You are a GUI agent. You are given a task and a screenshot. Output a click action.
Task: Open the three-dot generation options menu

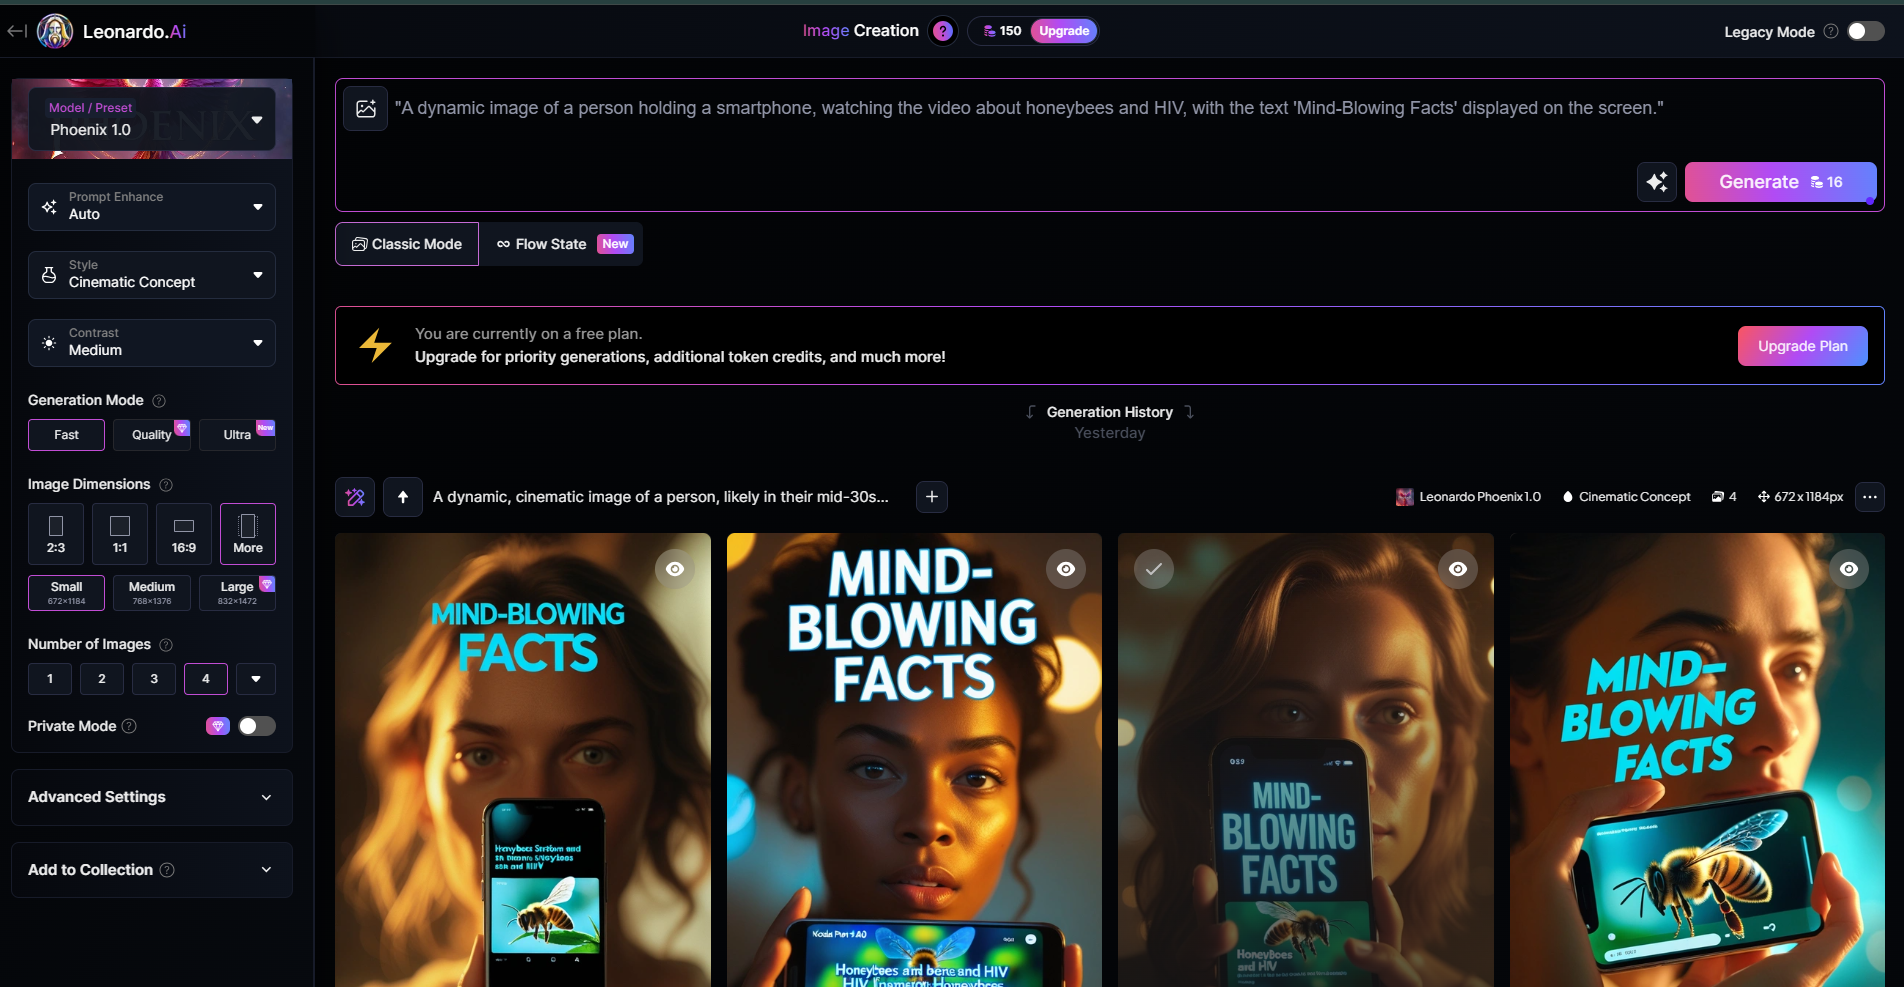point(1870,497)
